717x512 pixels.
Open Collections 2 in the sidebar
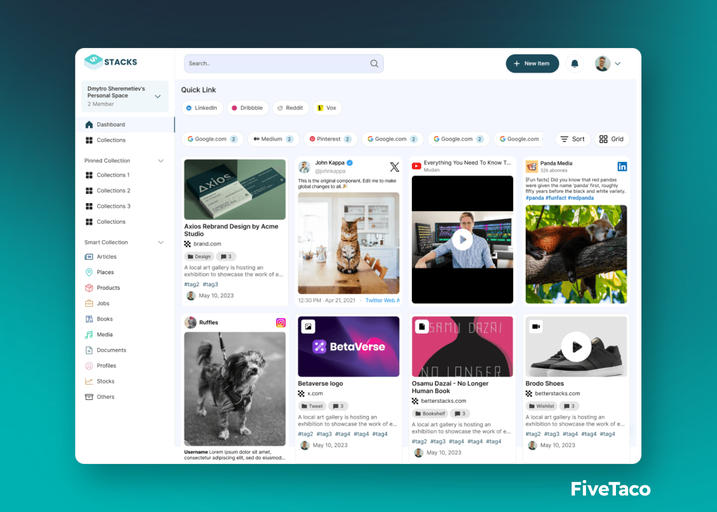coord(112,190)
